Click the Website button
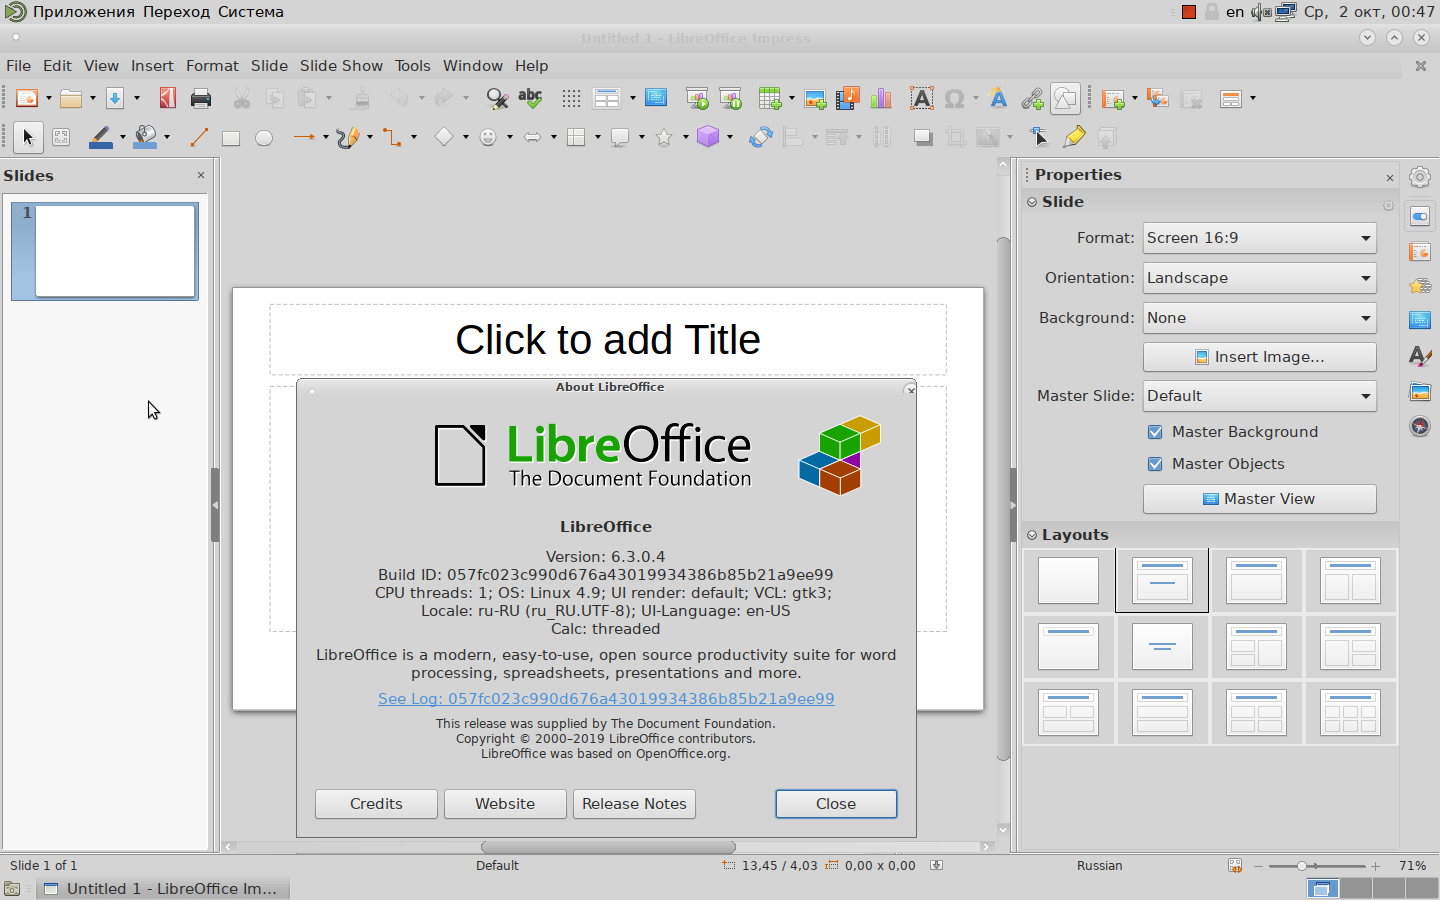 [x=505, y=804]
